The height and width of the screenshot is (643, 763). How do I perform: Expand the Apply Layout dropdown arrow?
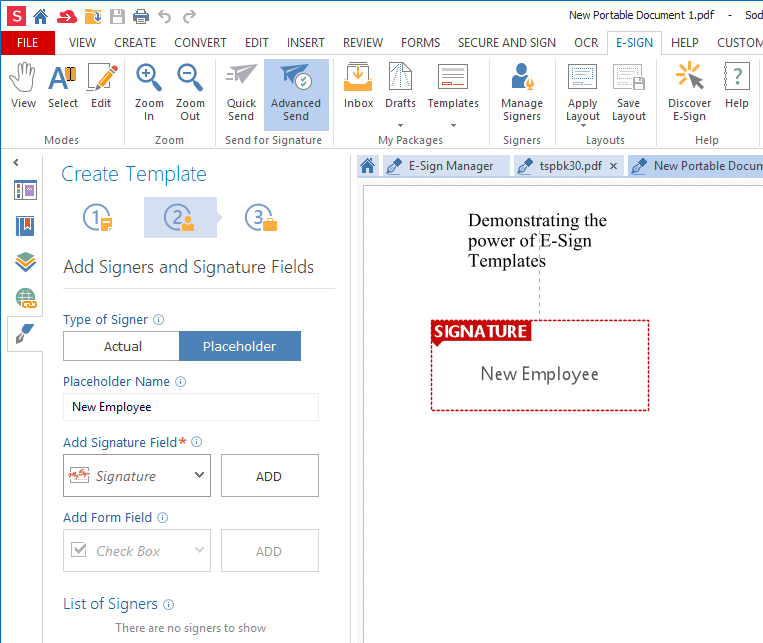(x=582, y=126)
